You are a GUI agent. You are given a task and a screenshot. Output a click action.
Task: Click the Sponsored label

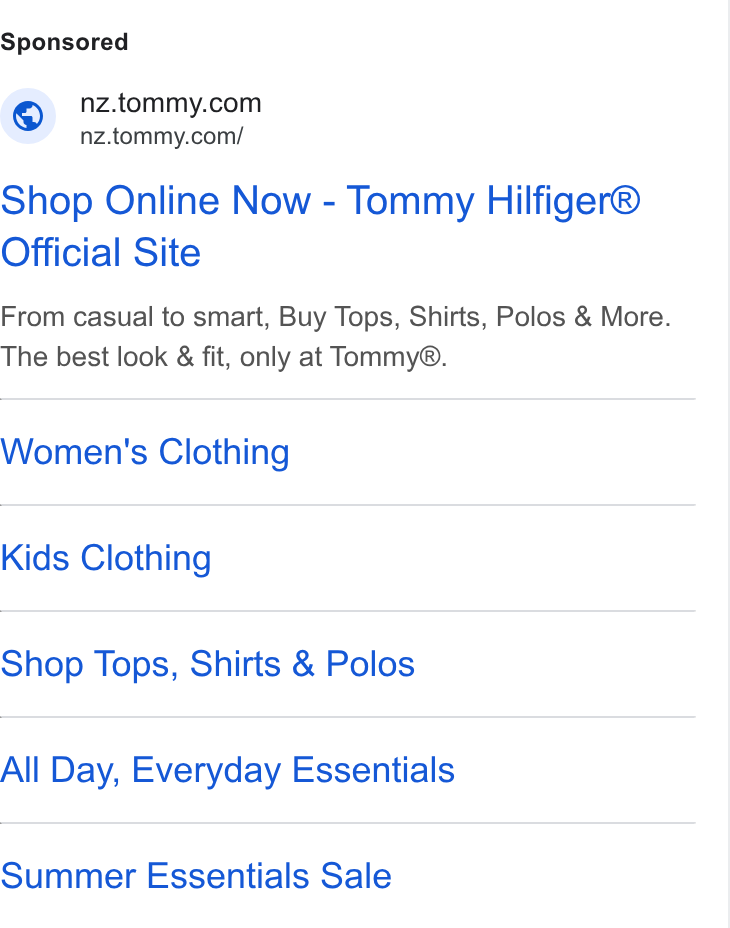click(x=64, y=42)
